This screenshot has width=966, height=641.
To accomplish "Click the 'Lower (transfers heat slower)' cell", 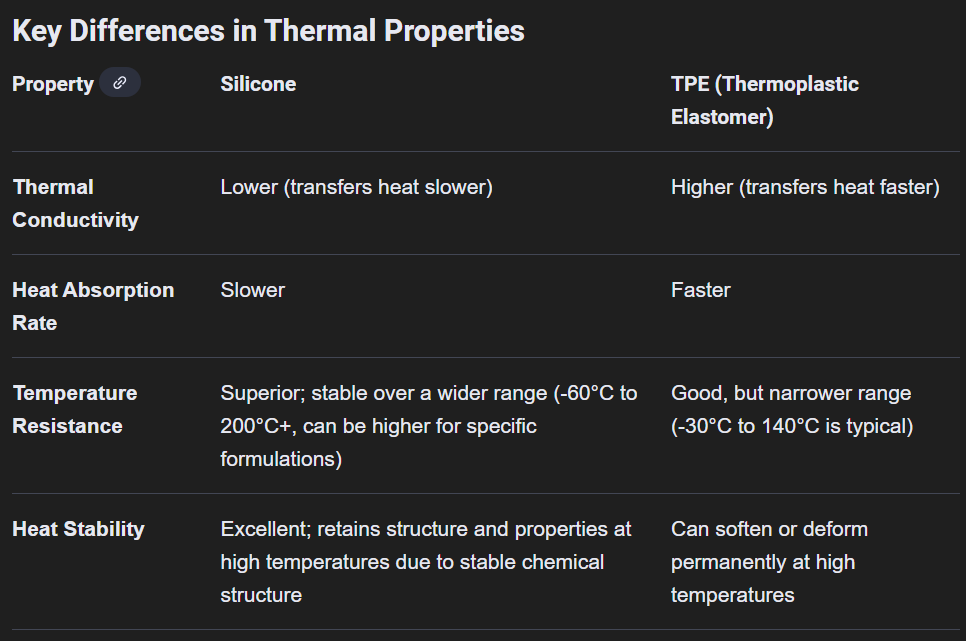I will (356, 187).
